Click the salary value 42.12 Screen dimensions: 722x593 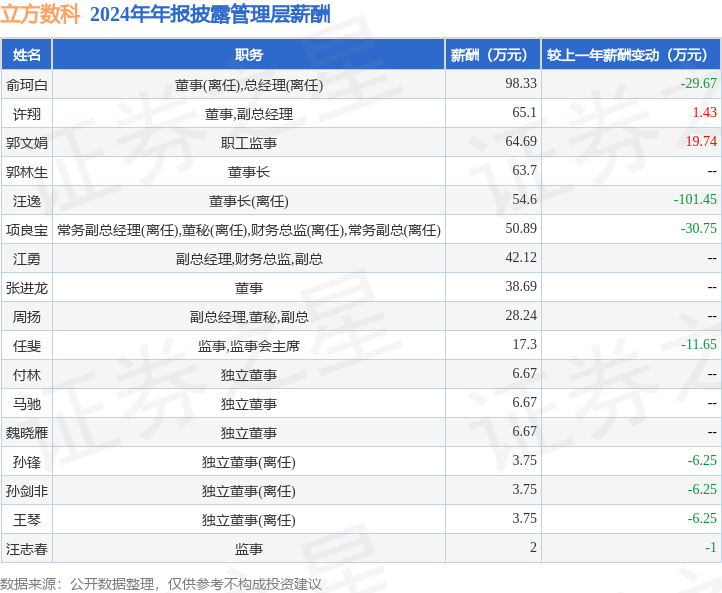click(521, 257)
